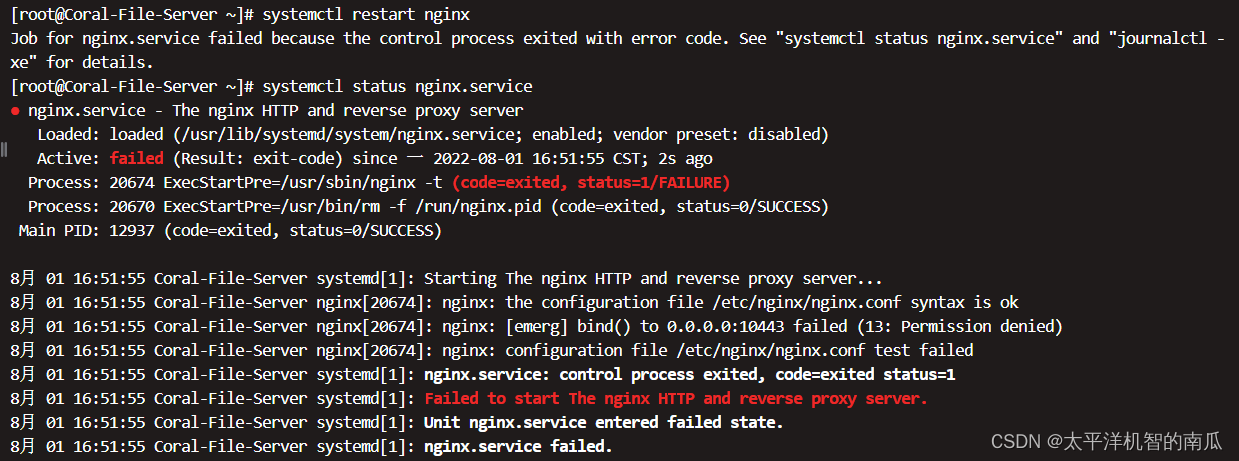Screen dimensions: 1239x461
Task: Click 'Main PID: 12937' line
Action: click(229, 231)
